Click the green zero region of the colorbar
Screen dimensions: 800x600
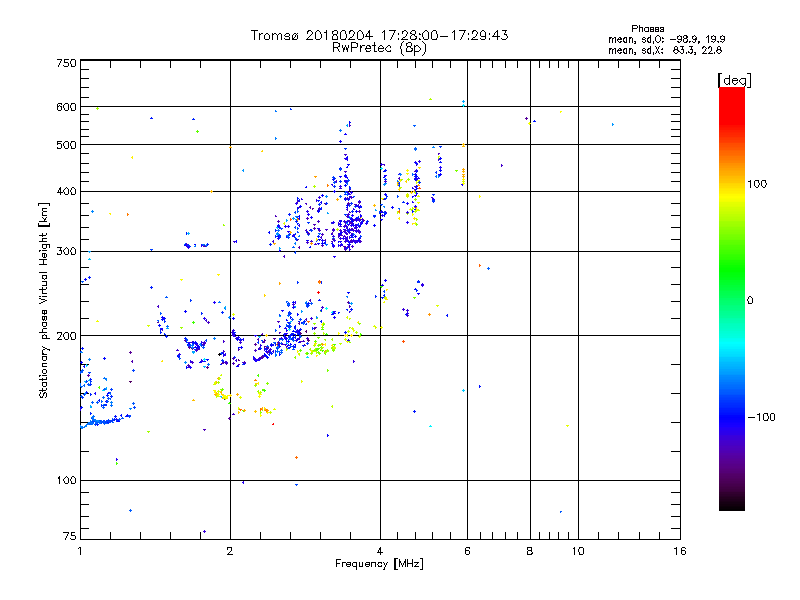coord(732,299)
